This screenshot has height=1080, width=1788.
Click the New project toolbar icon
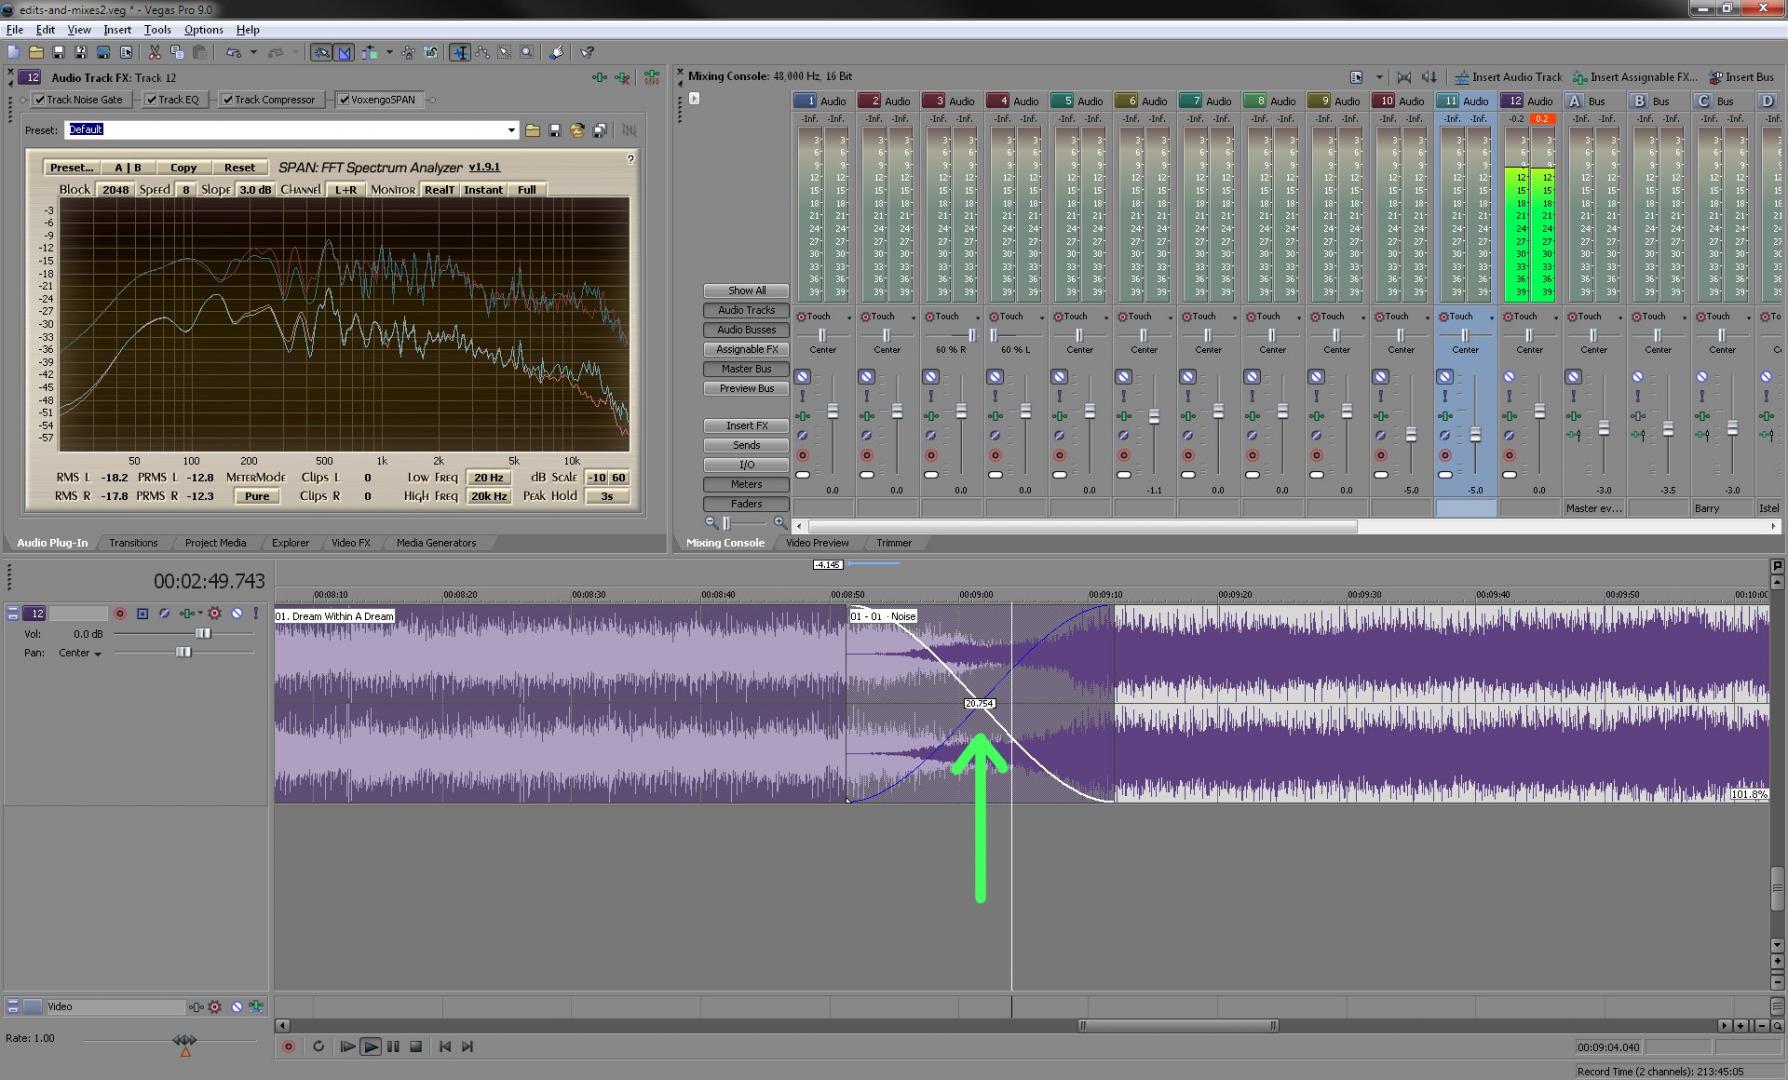(x=14, y=52)
